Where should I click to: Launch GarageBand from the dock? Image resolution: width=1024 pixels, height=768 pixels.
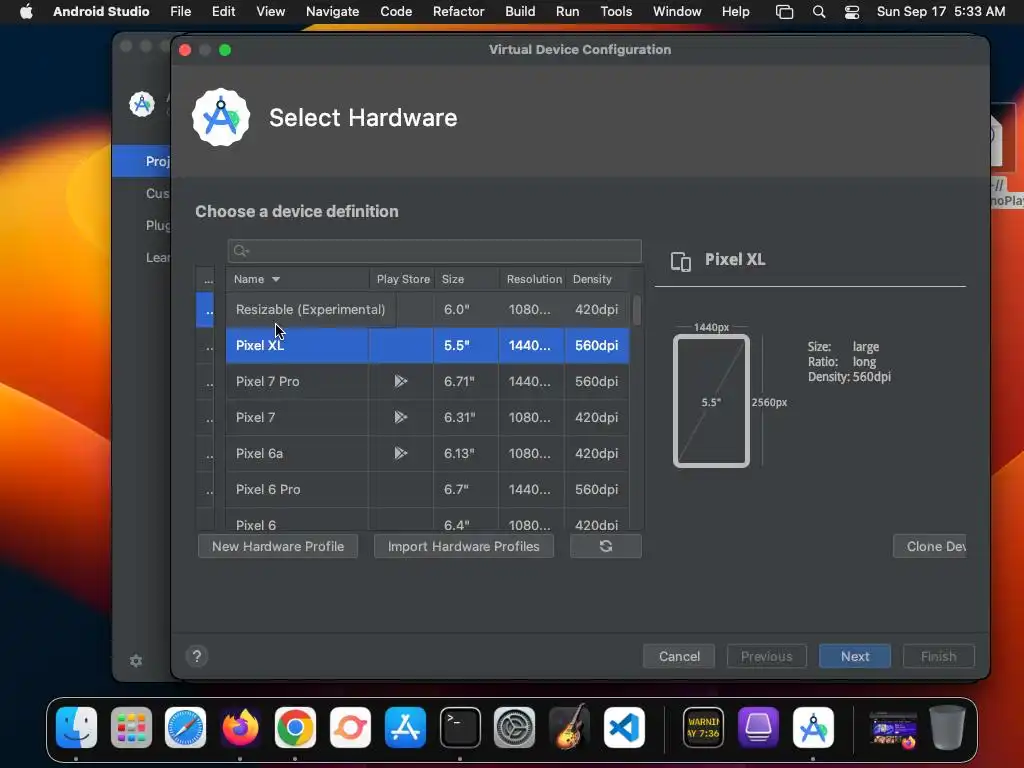[x=569, y=727]
